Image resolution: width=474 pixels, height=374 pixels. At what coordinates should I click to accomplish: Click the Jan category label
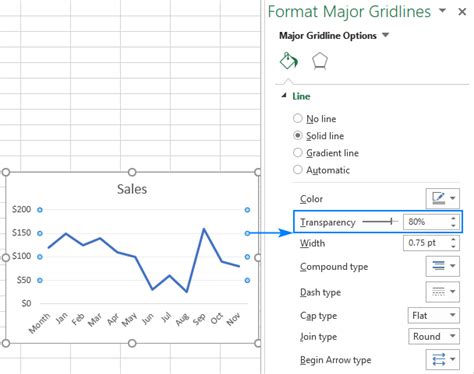click(x=61, y=318)
